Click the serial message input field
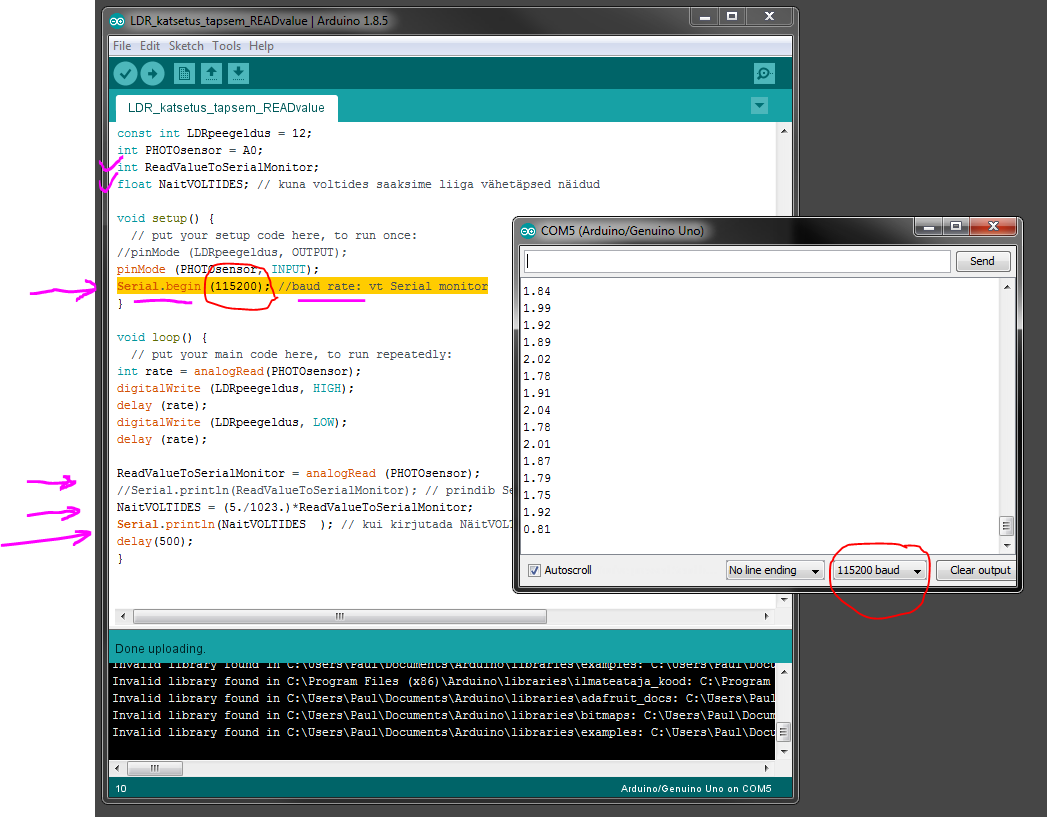Screen dimensions: 1047x817 click(736, 261)
